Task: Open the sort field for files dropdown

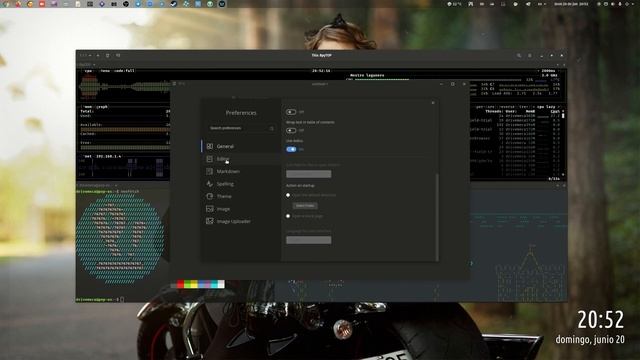Action: 309,174
